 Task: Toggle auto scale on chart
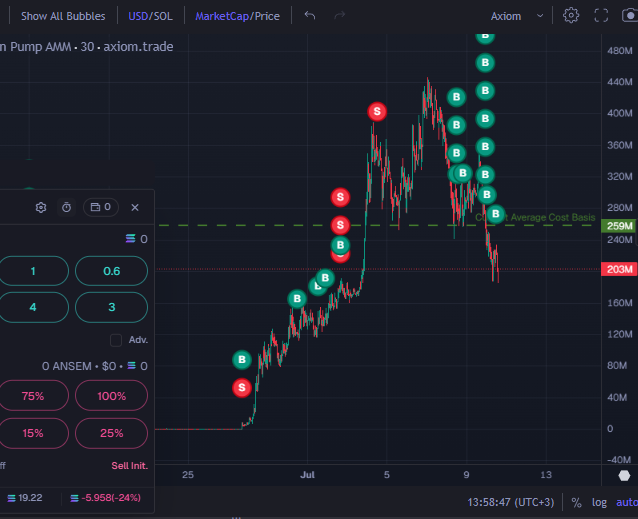(x=627, y=503)
